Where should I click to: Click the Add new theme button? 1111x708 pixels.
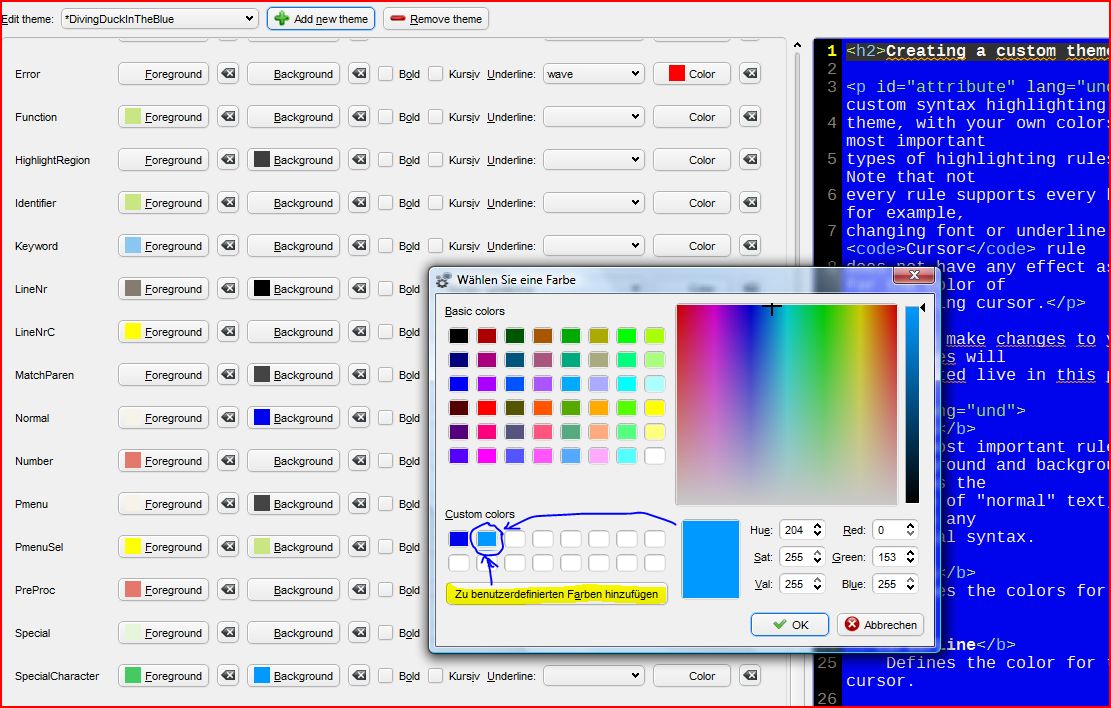tap(321, 19)
